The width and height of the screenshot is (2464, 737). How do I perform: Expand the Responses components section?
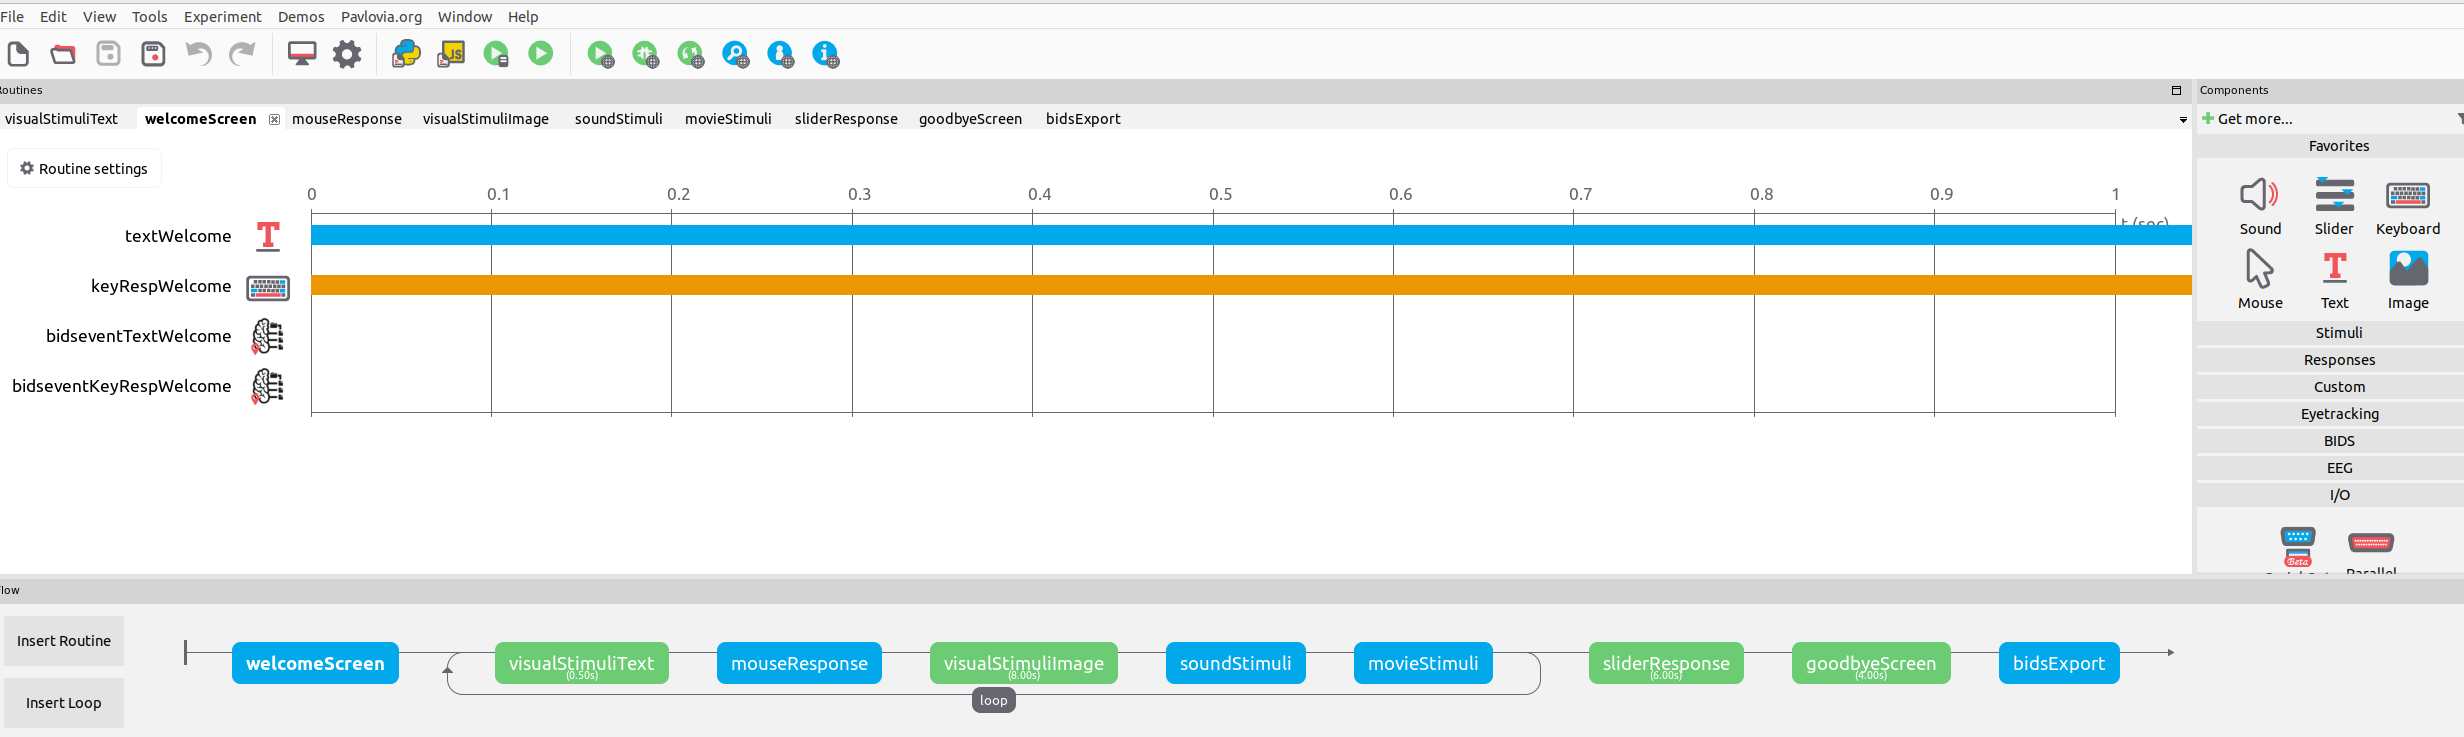pos(2338,360)
